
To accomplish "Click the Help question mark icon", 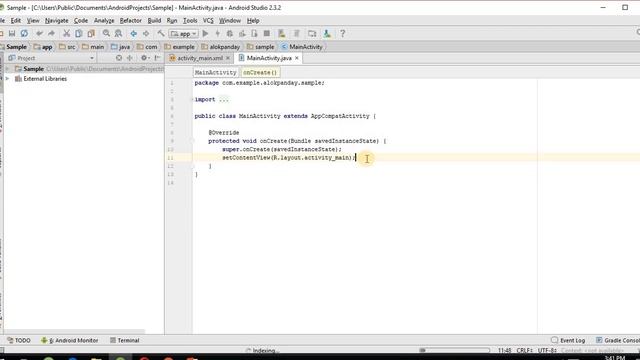I will (342, 33).
